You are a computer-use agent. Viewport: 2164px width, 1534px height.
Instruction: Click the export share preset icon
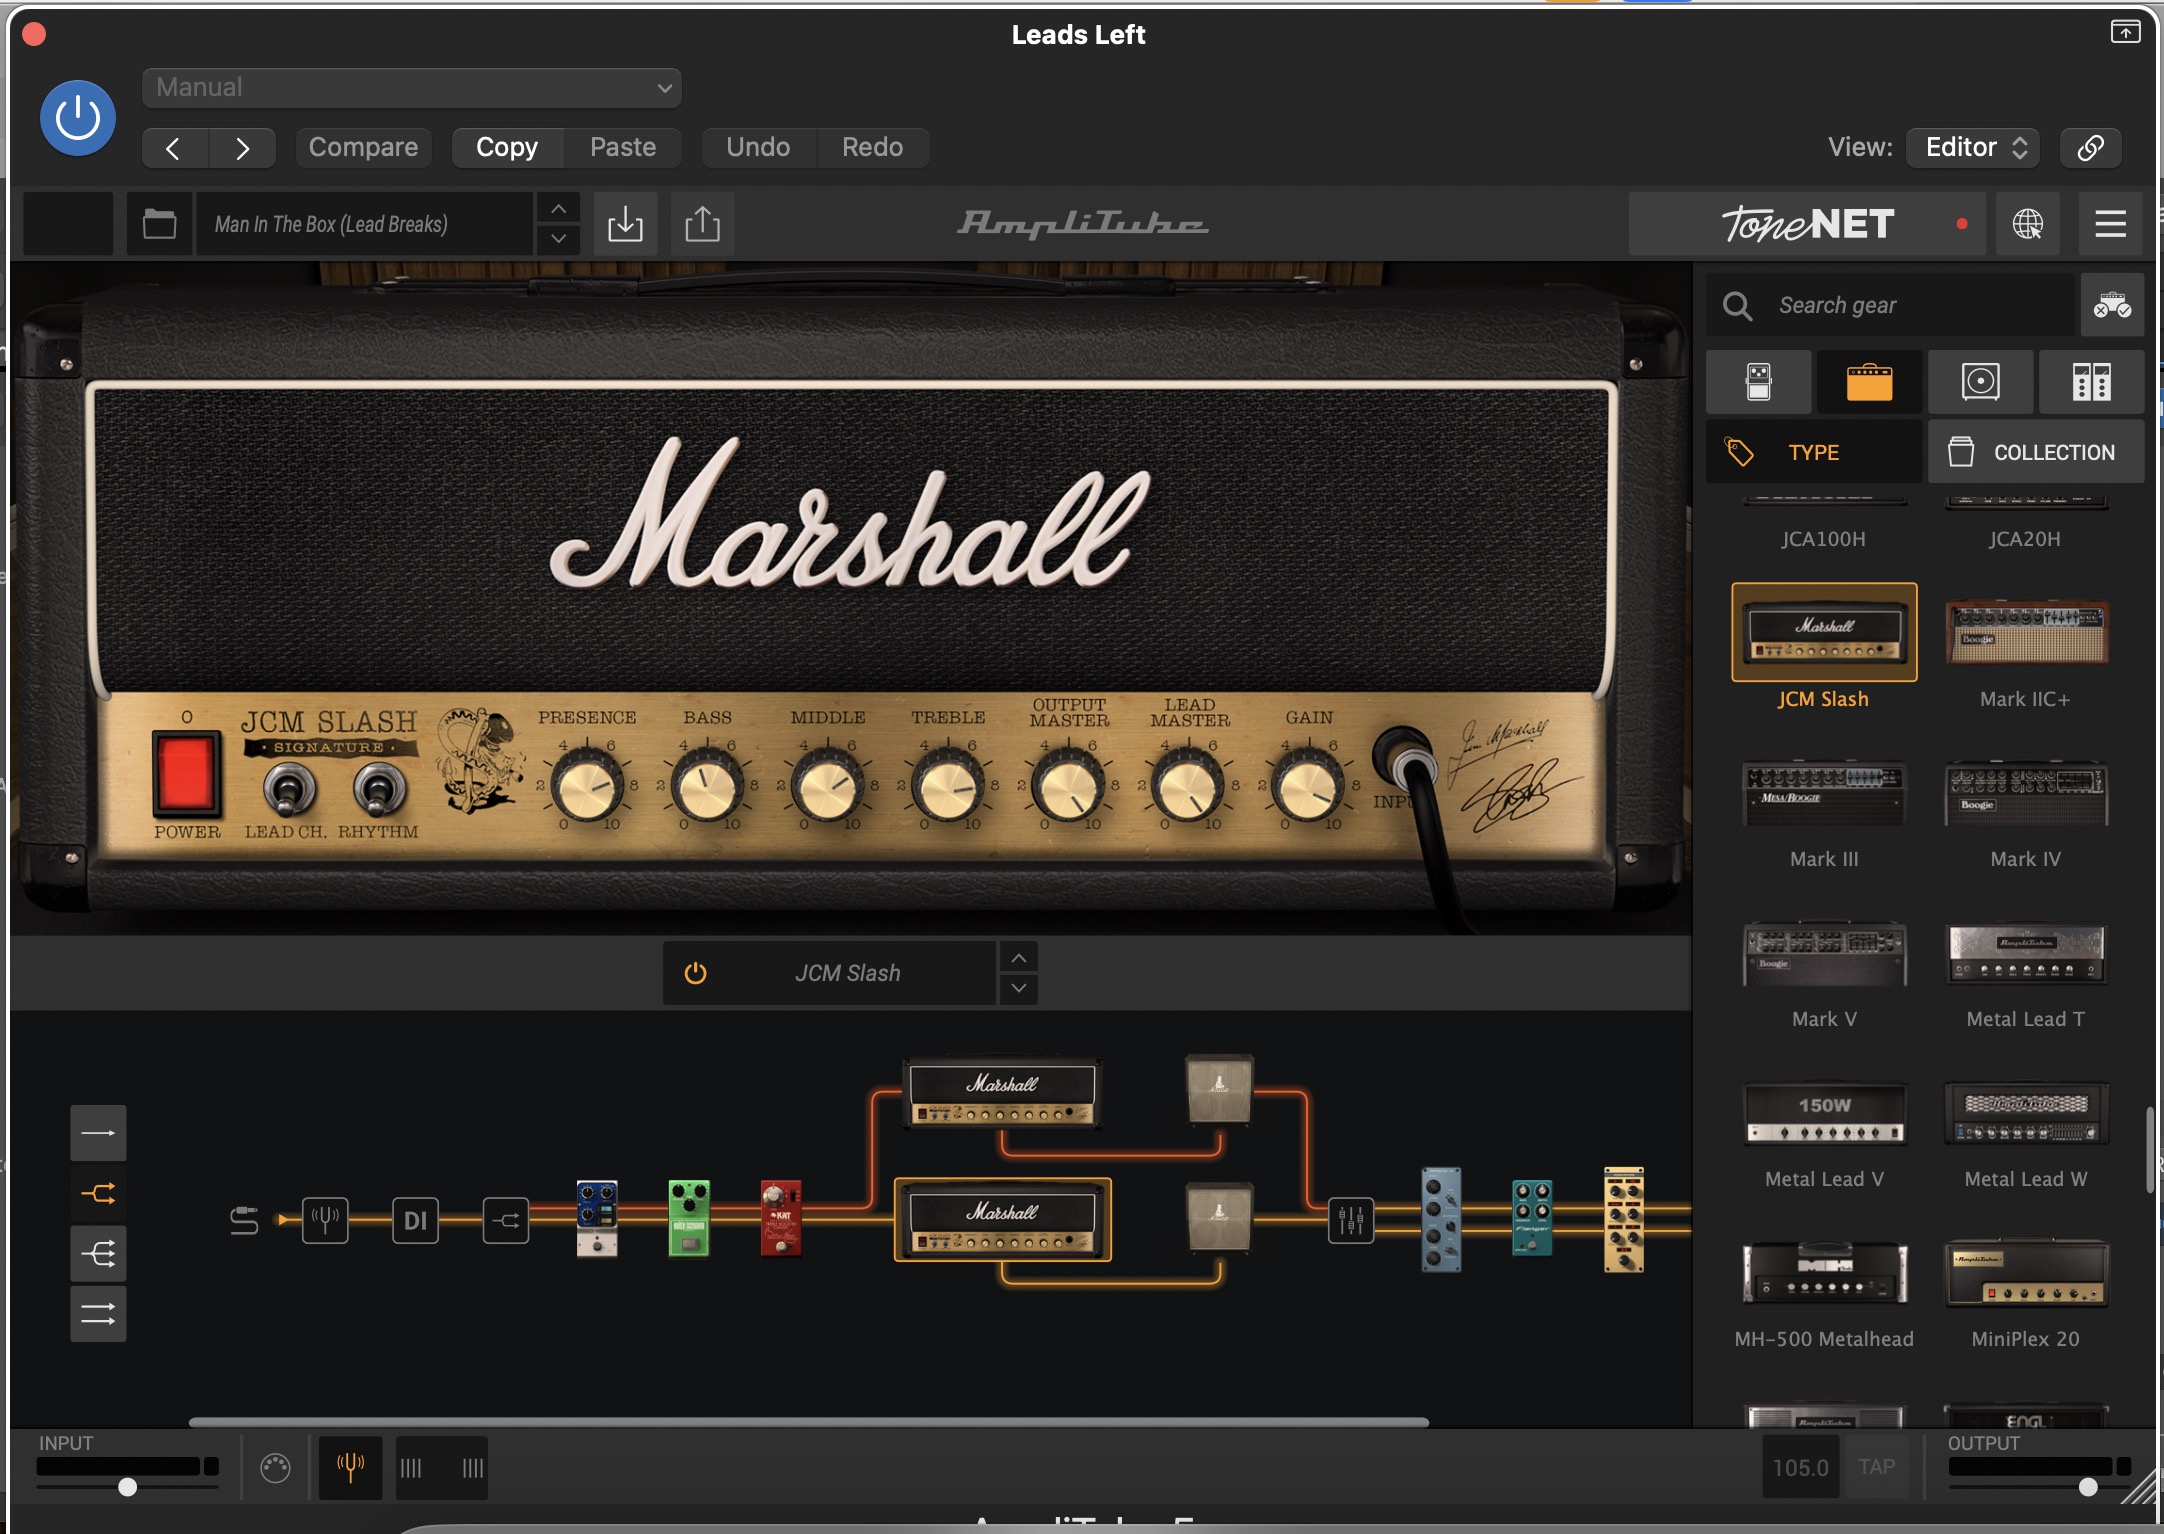click(702, 224)
